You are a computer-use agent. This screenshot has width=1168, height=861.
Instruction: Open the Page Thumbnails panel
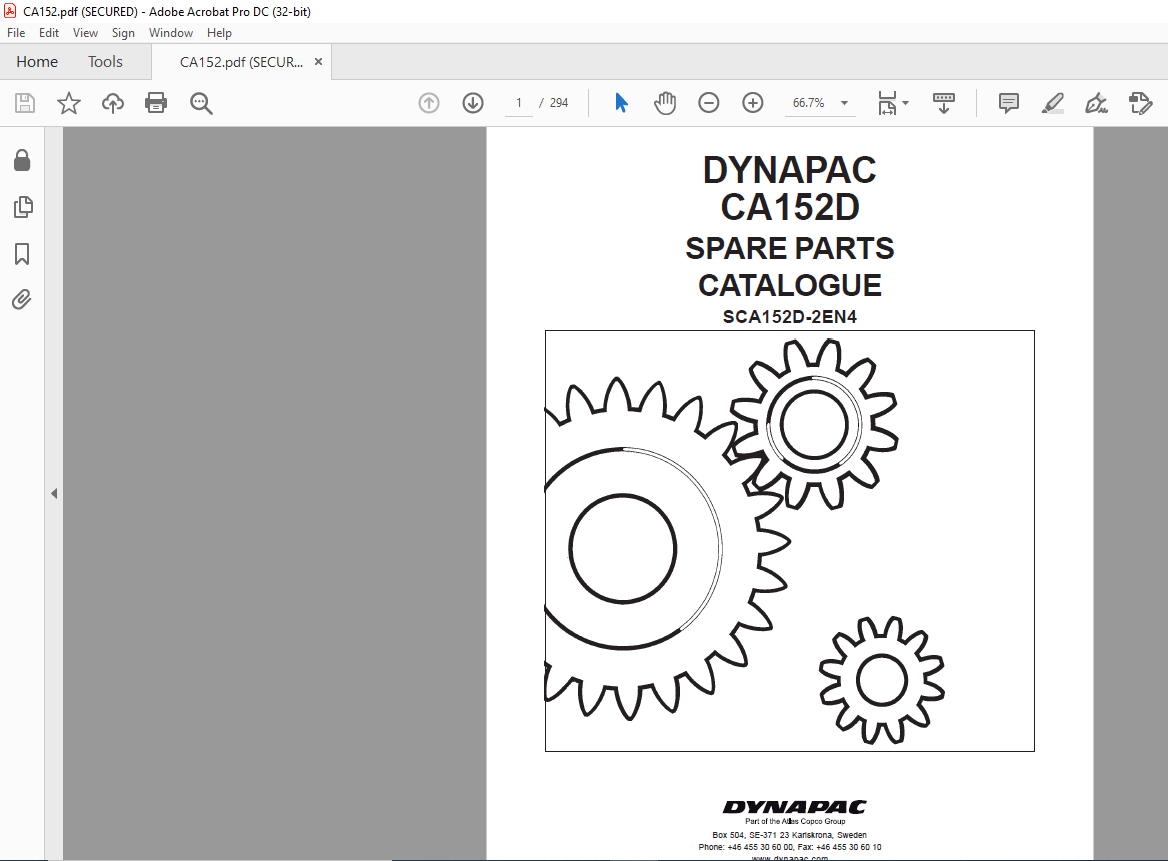click(23, 207)
